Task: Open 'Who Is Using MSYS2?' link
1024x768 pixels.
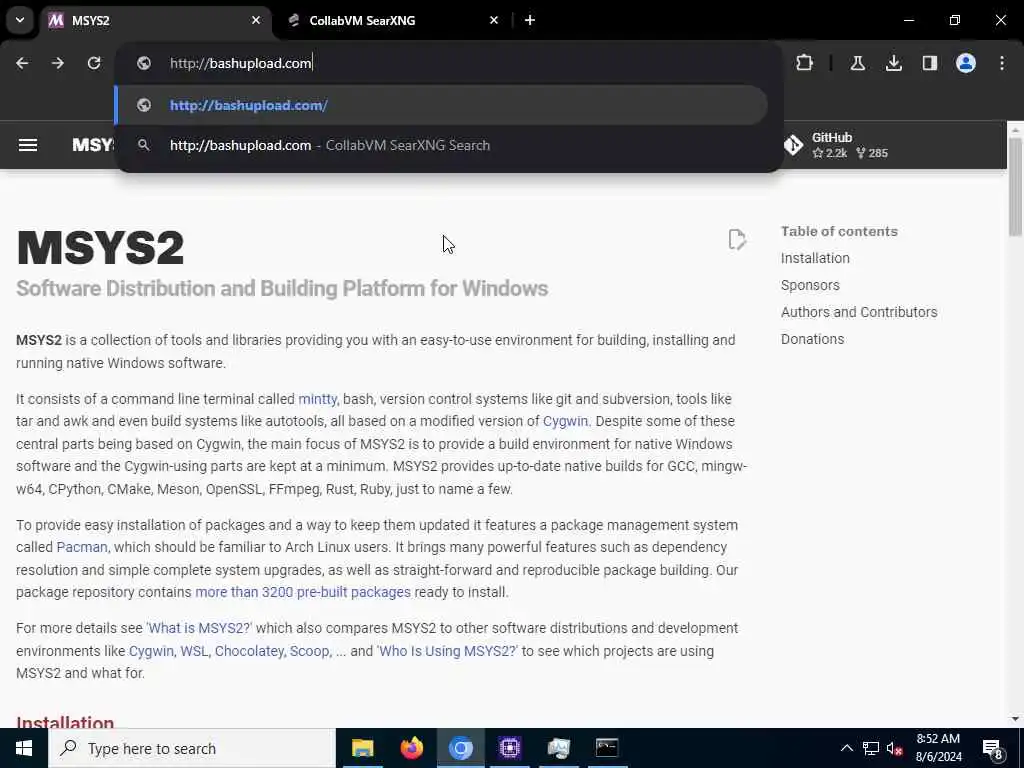Action: tap(447, 651)
